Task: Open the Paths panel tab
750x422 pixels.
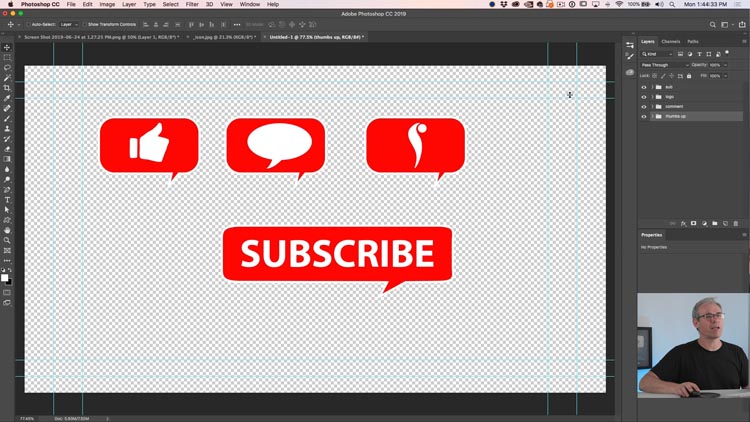Action: [x=693, y=42]
